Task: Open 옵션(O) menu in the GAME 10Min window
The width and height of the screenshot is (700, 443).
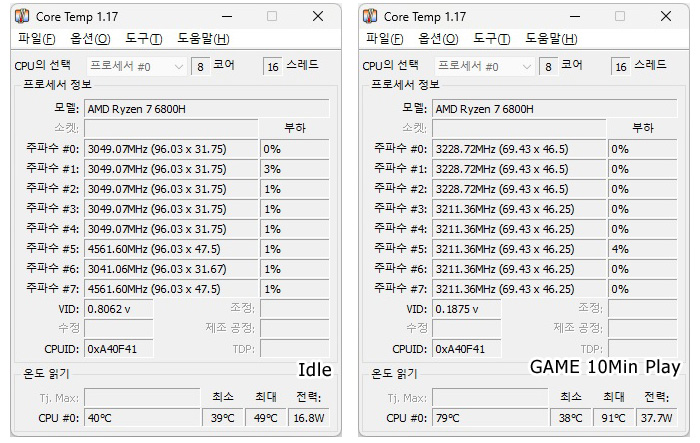Action: [x=438, y=39]
